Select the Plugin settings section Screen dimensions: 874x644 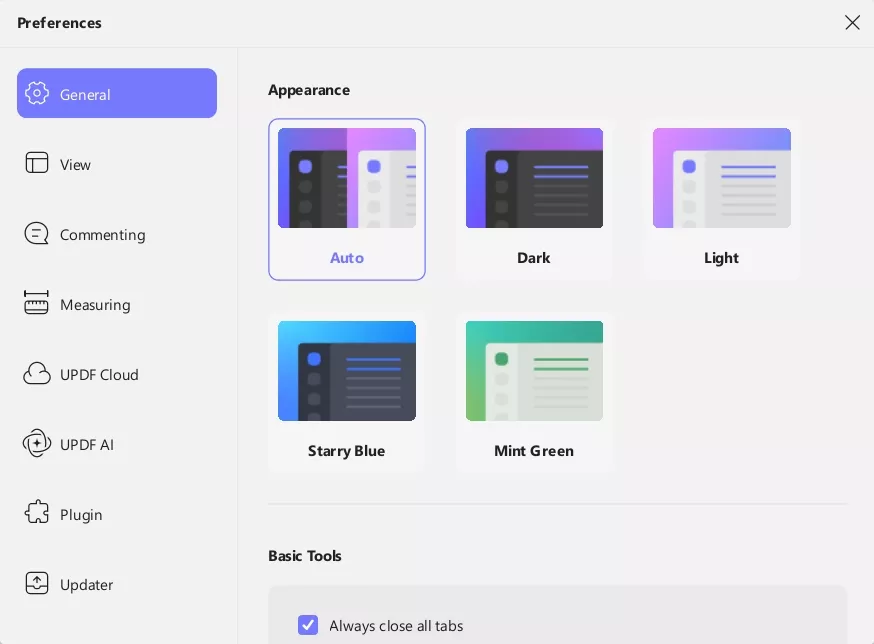117,514
